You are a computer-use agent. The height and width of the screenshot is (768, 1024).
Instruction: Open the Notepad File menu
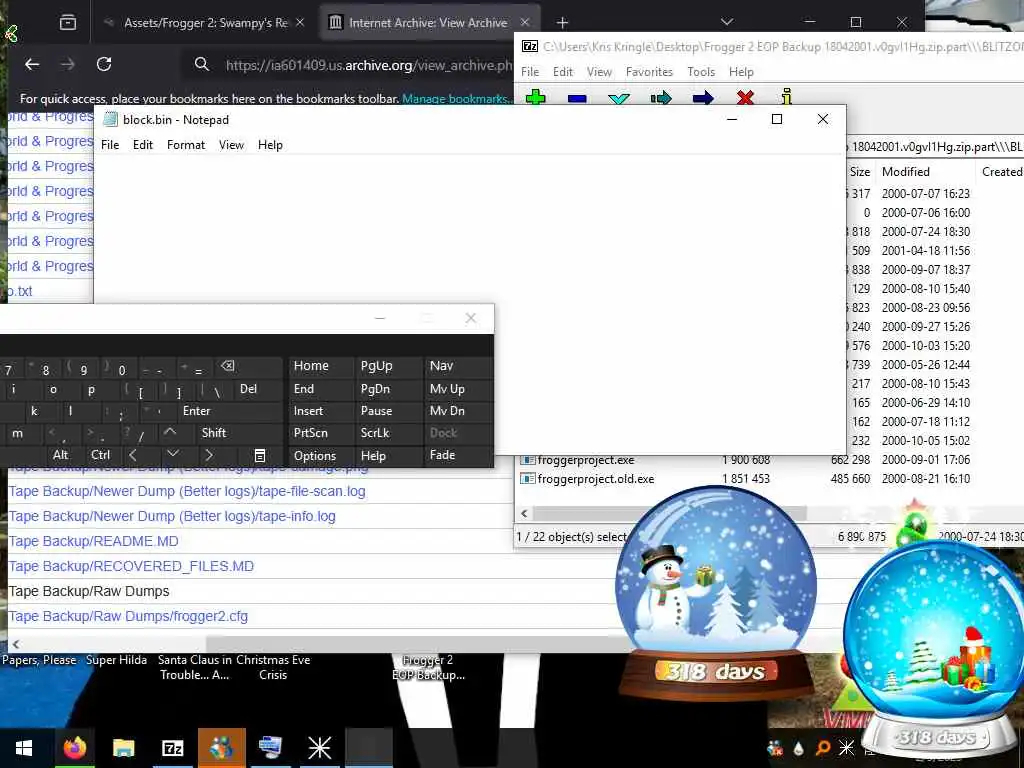click(x=110, y=145)
